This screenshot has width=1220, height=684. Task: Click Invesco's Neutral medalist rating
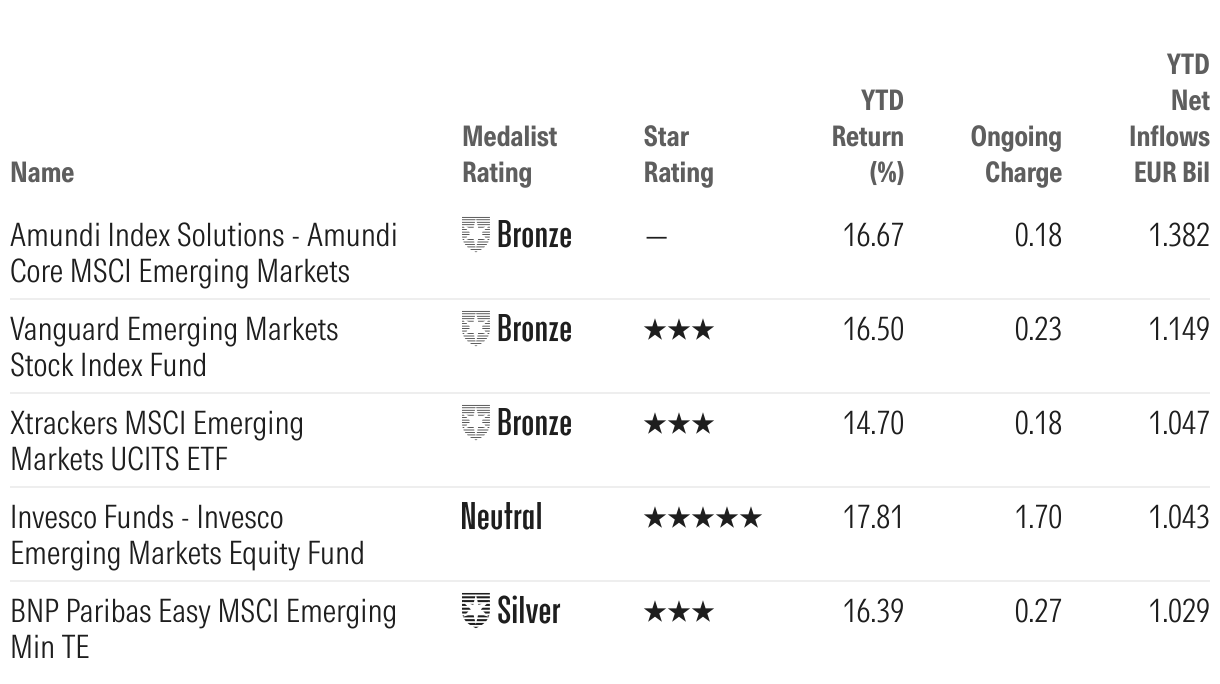click(501, 517)
